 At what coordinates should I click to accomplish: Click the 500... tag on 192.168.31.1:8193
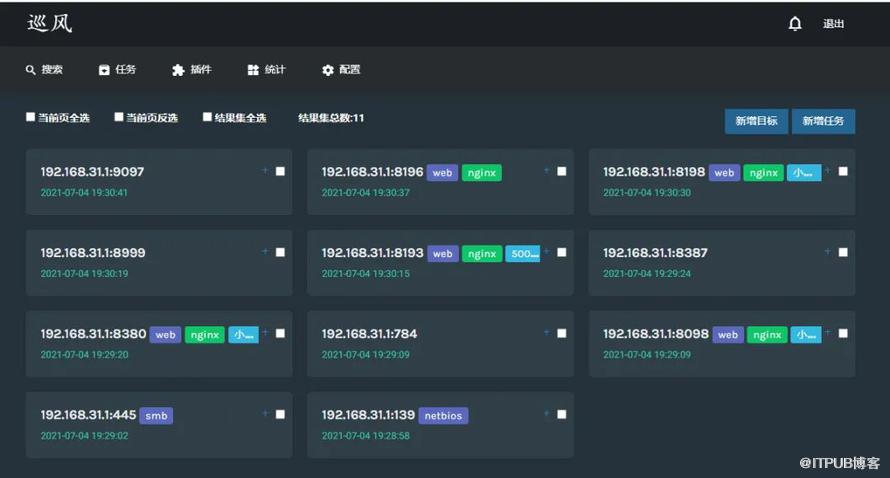[x=523, y=254]
